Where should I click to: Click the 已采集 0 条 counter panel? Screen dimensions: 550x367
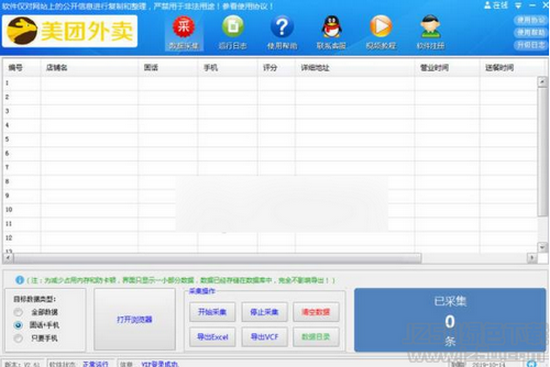(450, 320)
